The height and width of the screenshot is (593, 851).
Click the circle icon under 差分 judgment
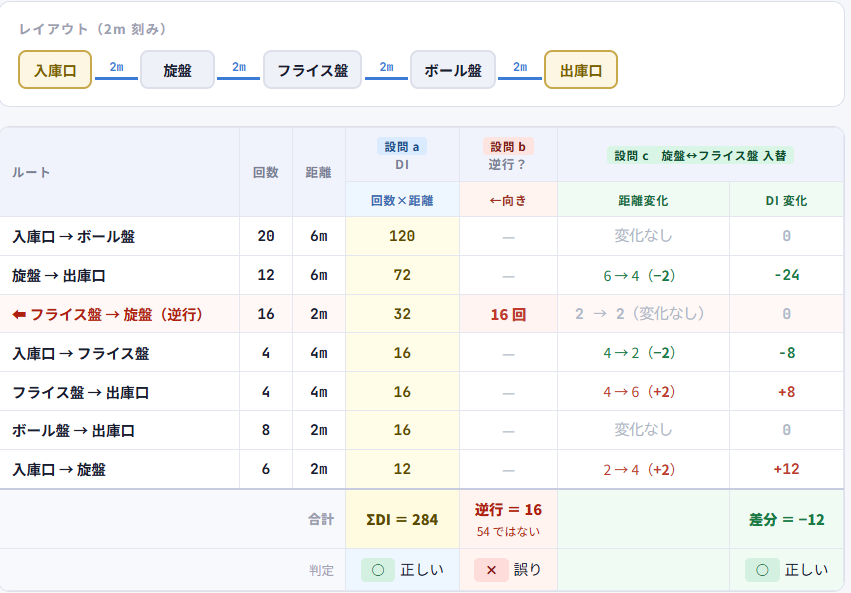(762, 570)
